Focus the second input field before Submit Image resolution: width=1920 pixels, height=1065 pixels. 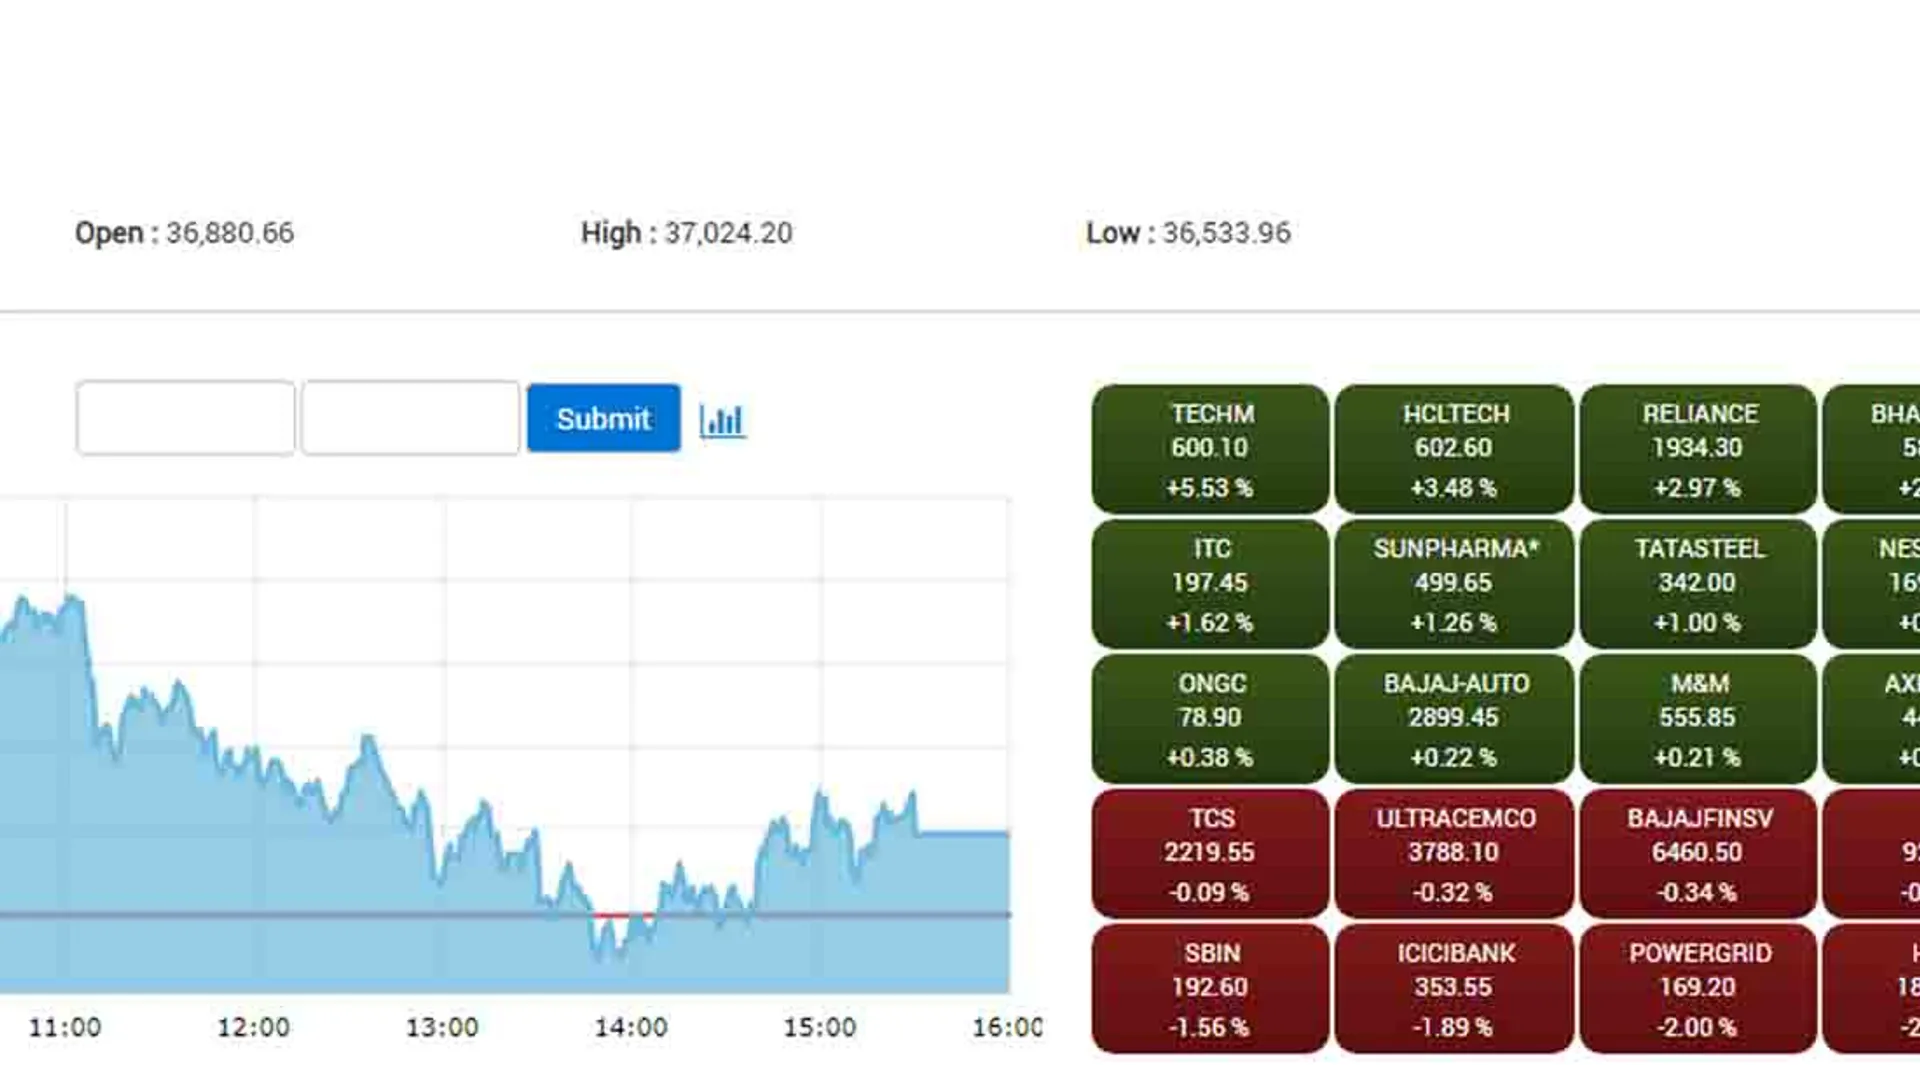point(410,418)
